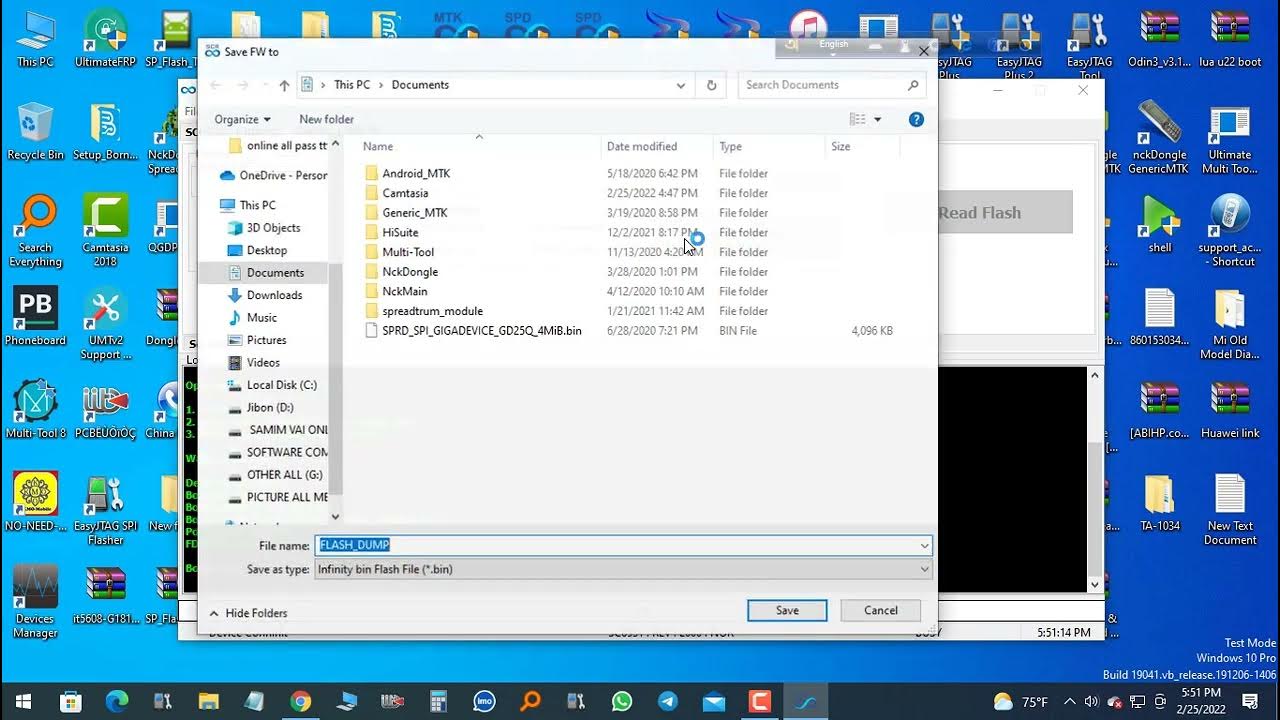Open the notification center icon

[1250, 701]
